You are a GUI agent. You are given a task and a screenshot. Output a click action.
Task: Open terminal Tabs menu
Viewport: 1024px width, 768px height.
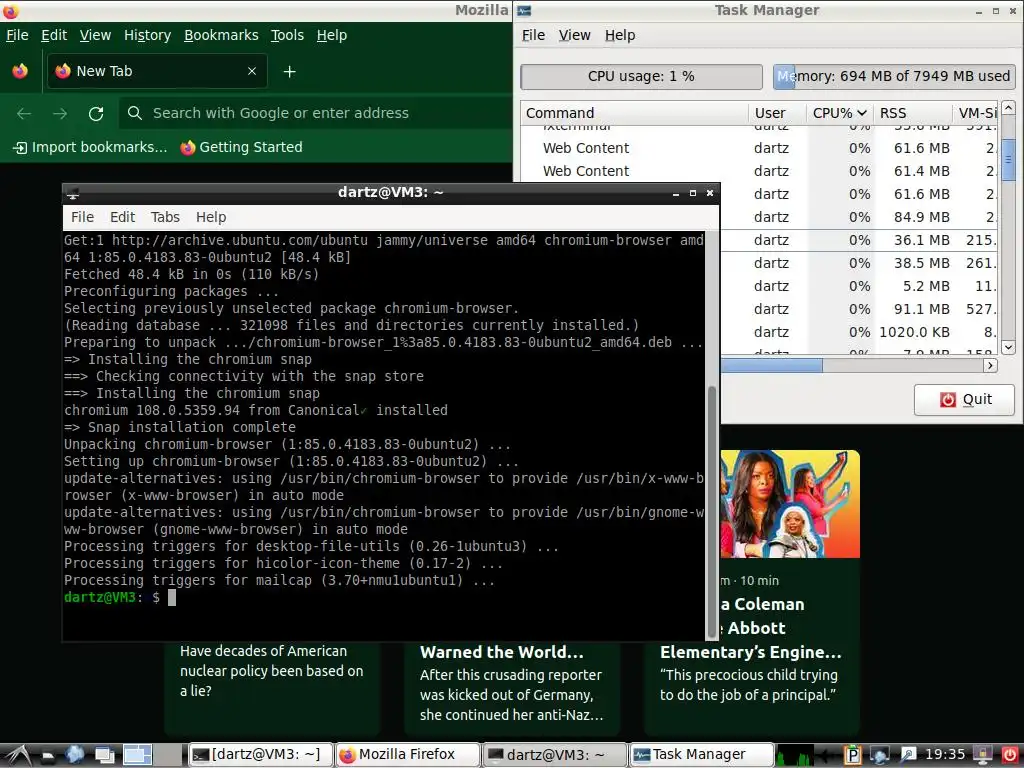click(165, 217)
